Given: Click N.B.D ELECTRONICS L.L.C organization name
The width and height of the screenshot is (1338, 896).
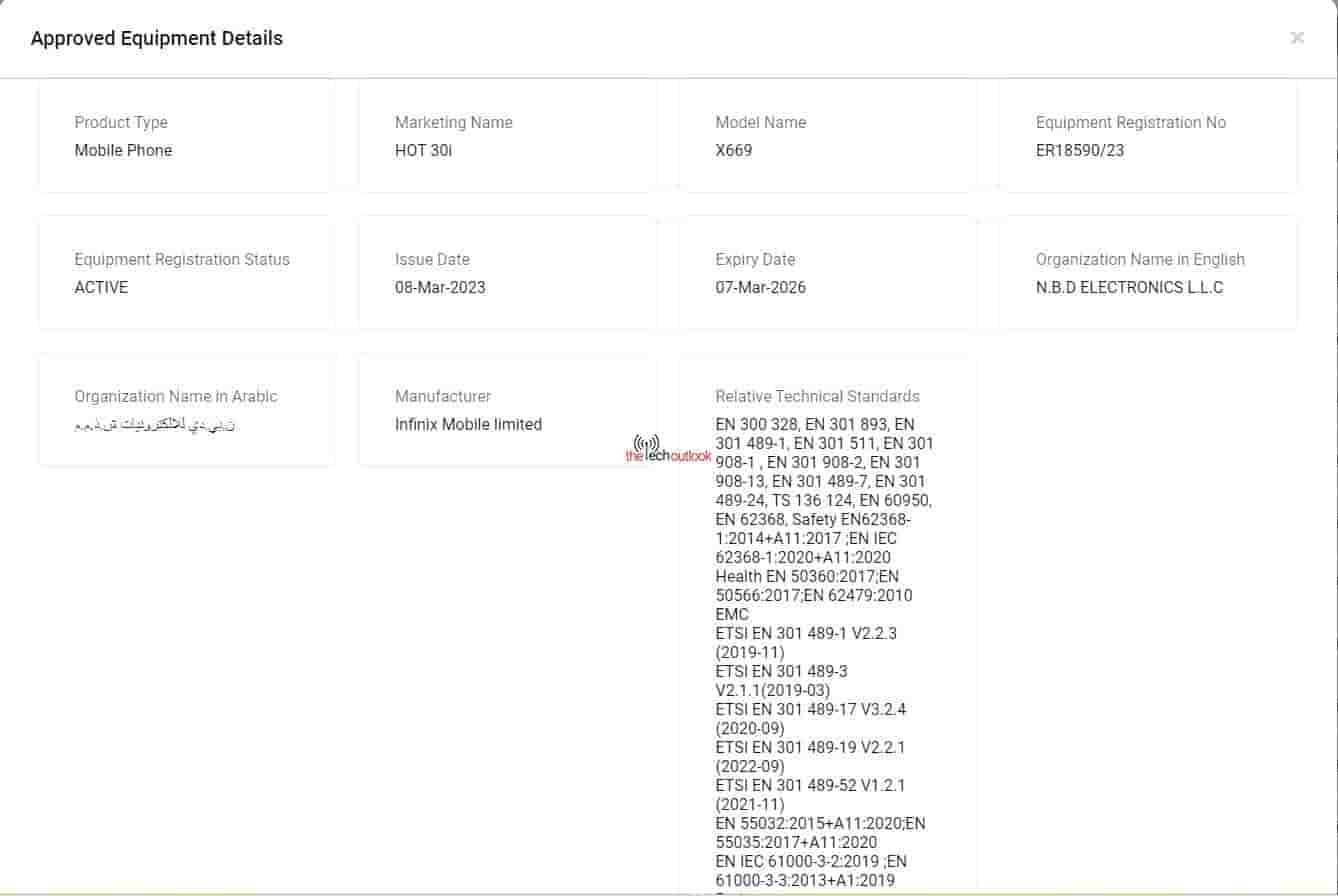Looking at the screenshot, I should [x=1129, y=287].
